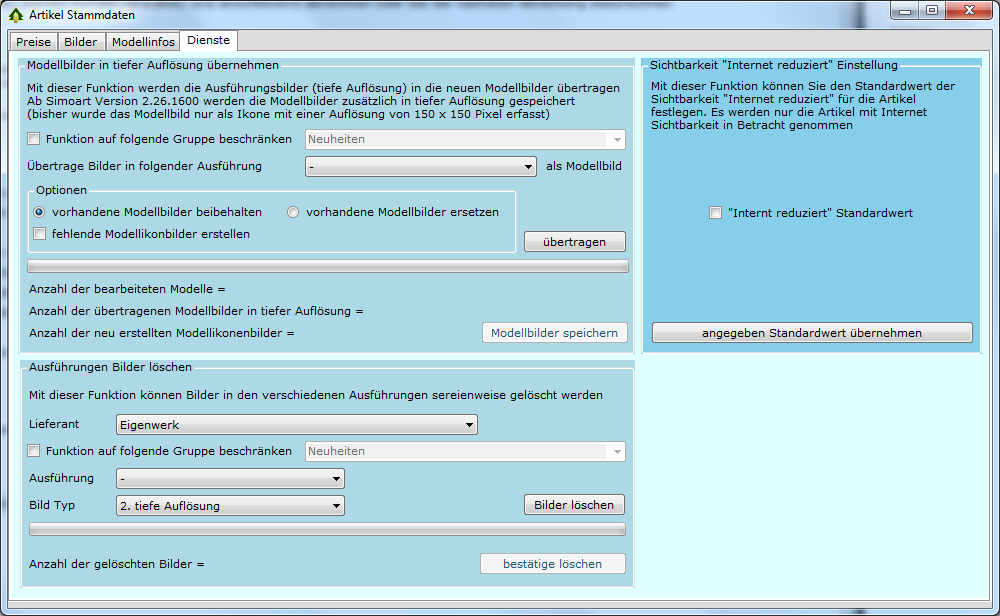The width and height of the screenshot is (1000, 616).
Task: Enable group restriction checkbox in Modellbilder section
Action: pyautogui.click(x=35, y=140)
